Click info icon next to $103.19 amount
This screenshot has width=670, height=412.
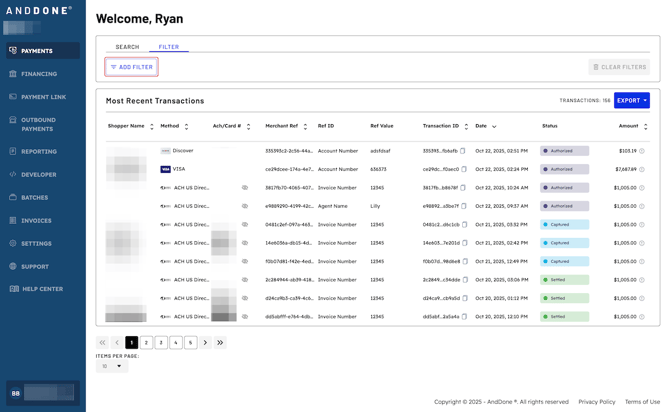tap(642, 151)
